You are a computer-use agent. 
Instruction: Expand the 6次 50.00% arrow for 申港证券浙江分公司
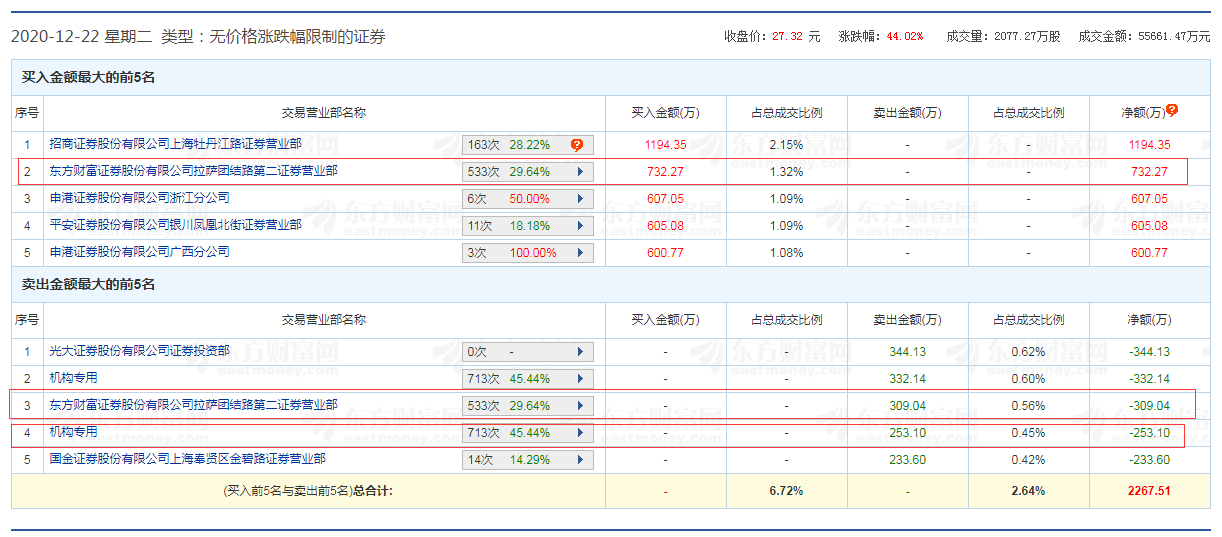coord(579,199)
